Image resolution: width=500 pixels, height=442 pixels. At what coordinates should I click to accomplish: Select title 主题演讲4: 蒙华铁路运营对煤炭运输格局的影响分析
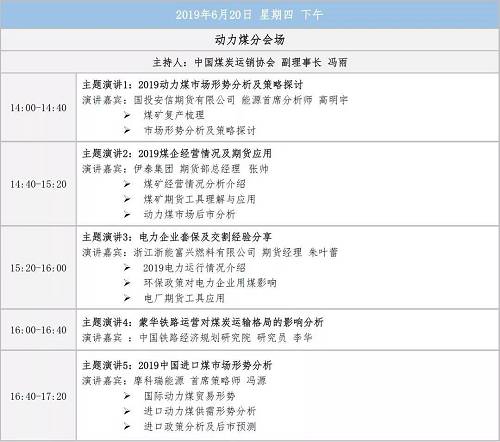point(203,322)
